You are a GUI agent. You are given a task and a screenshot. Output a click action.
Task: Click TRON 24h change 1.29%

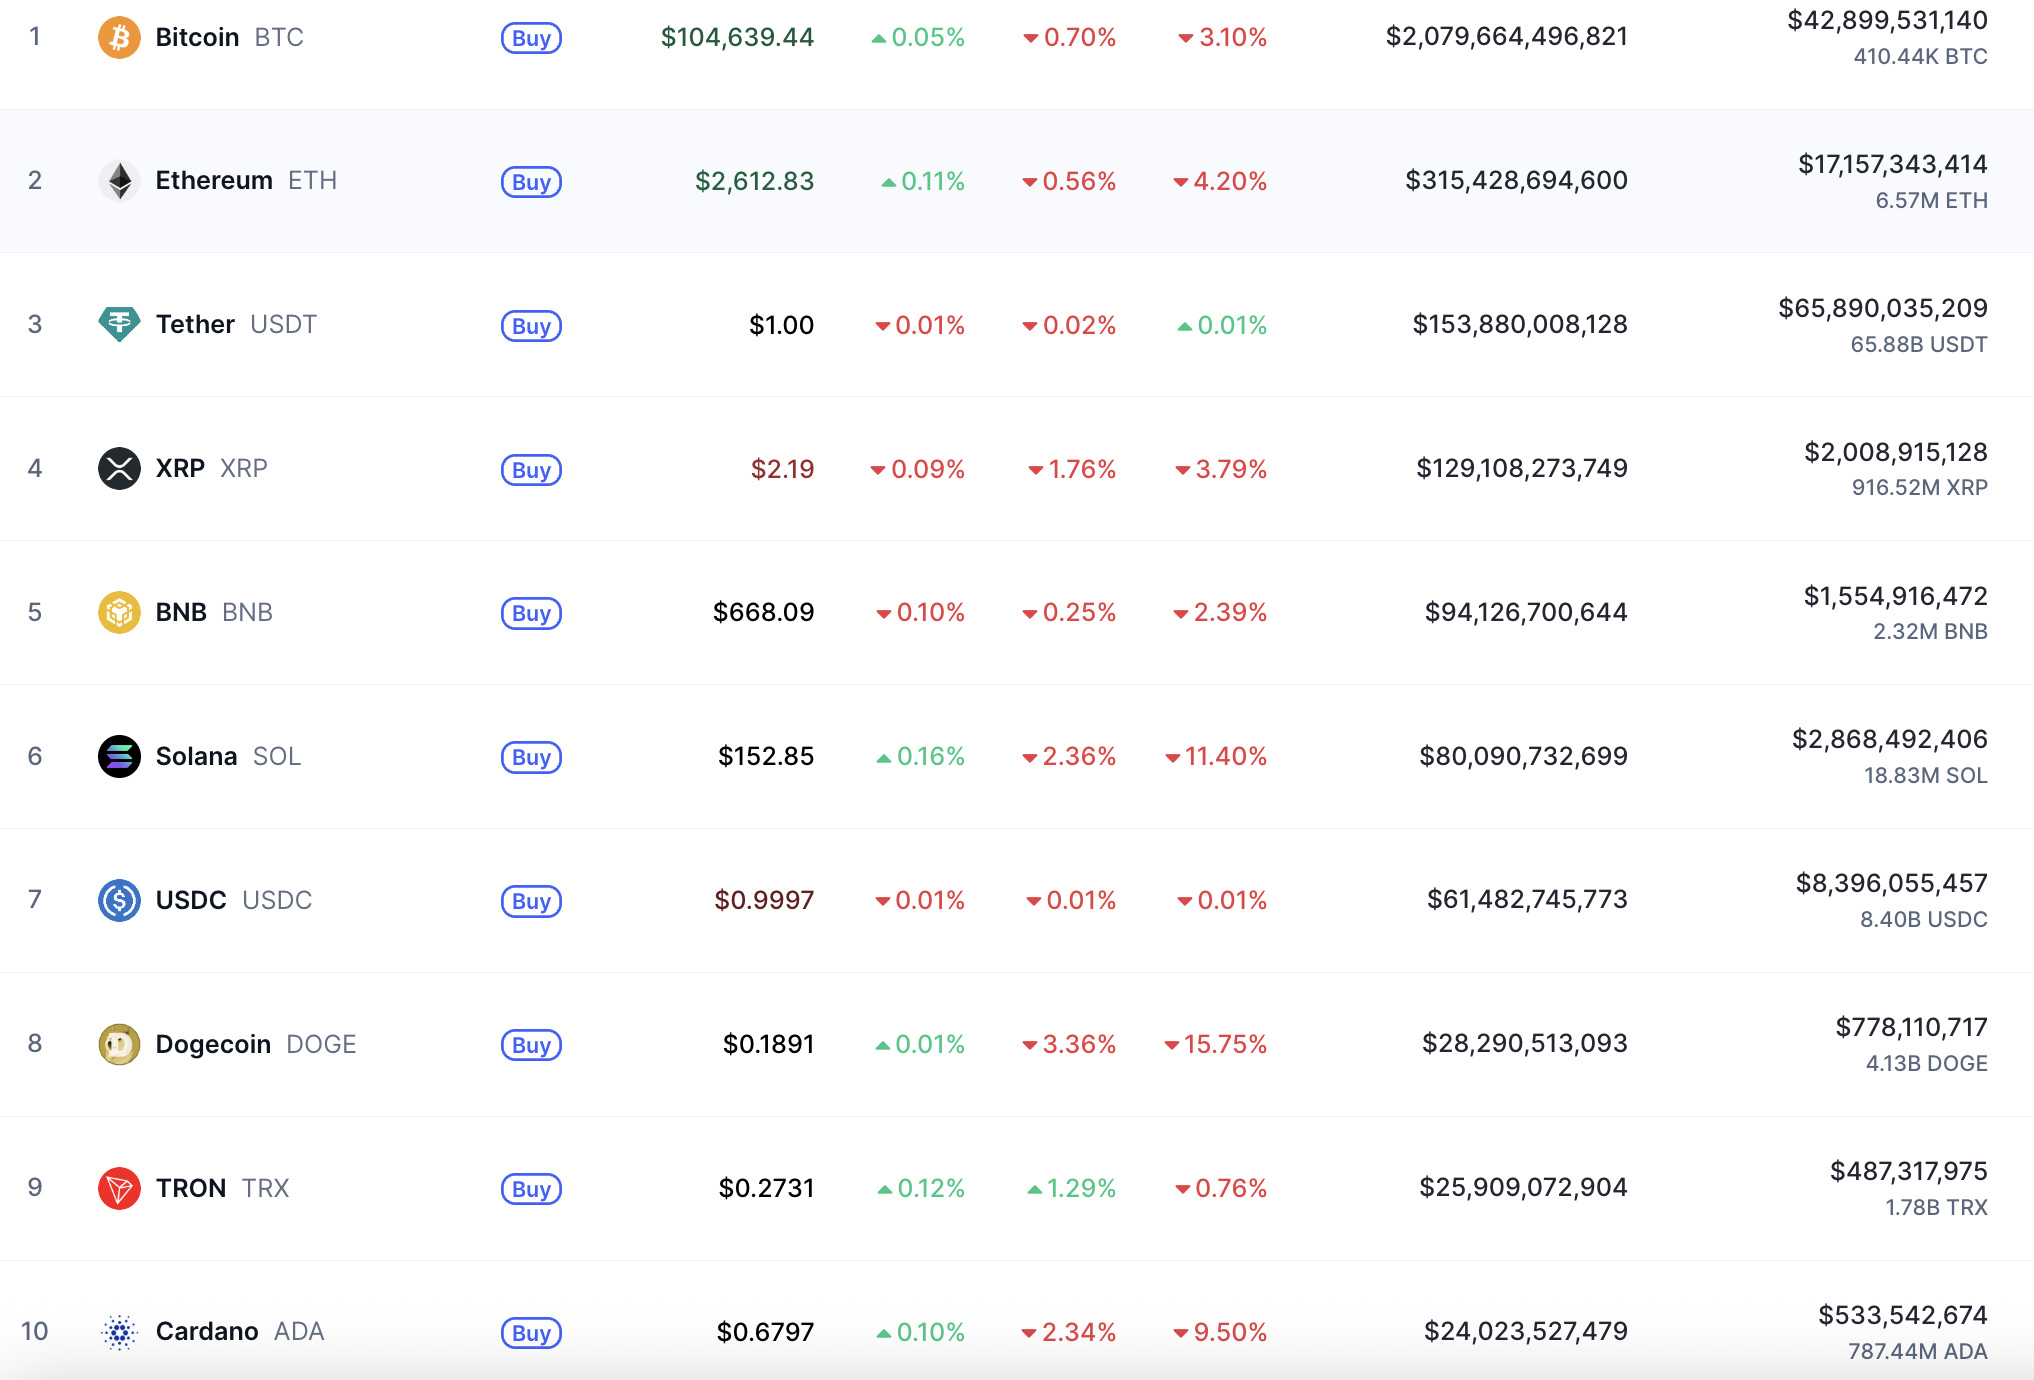pos(1071,1188)
